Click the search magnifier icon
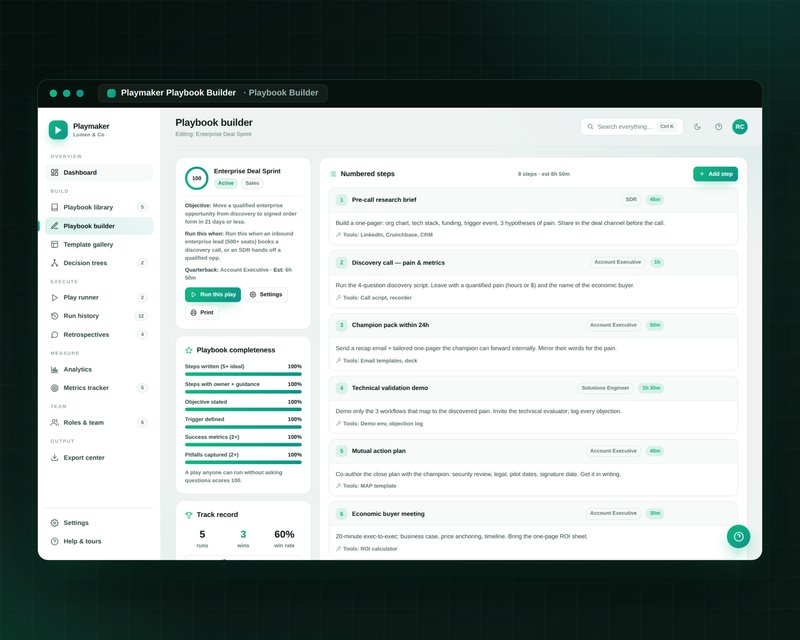800x640 pixels. click(590, 127)
